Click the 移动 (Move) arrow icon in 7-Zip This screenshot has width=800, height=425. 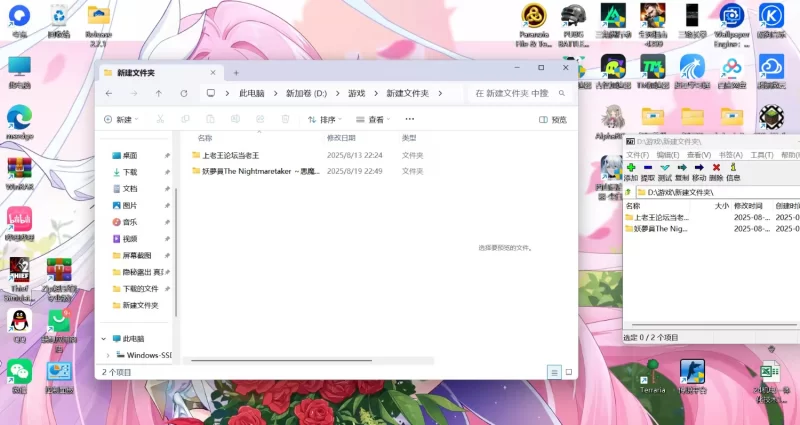(699, 167)
